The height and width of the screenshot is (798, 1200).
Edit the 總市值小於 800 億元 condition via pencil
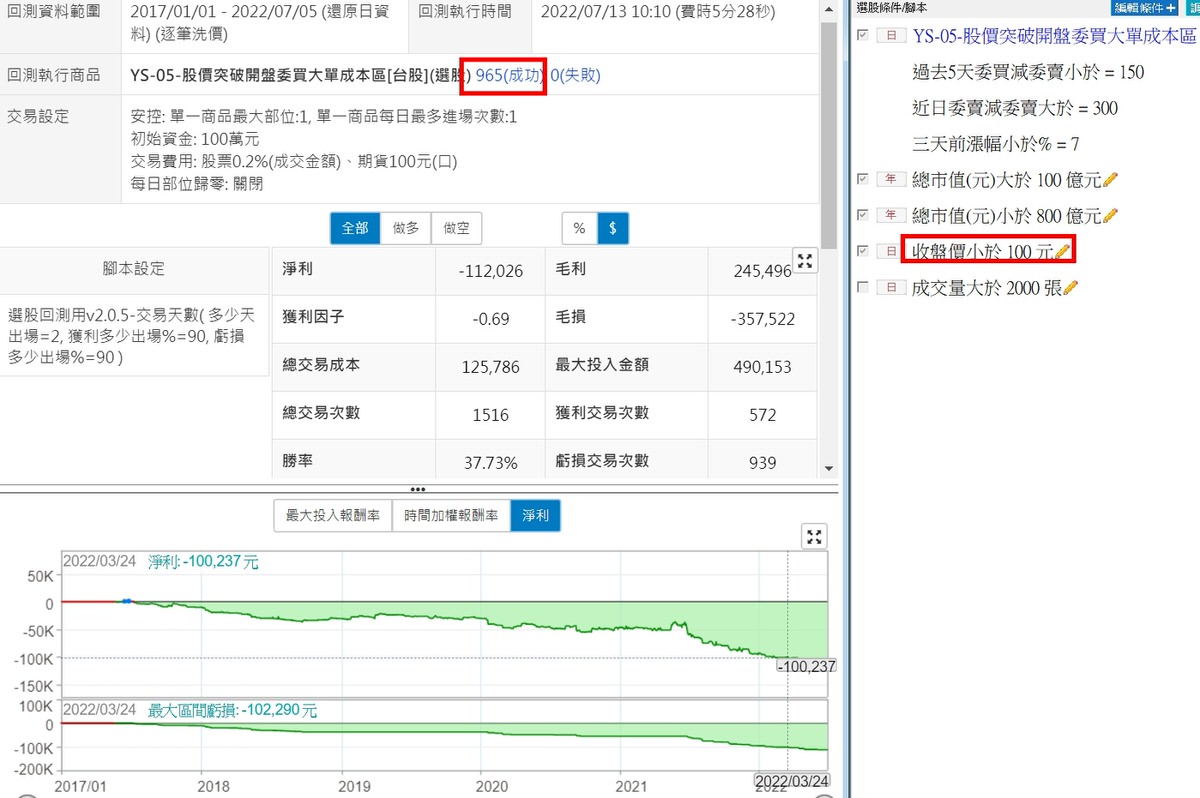pos(1110,216)
